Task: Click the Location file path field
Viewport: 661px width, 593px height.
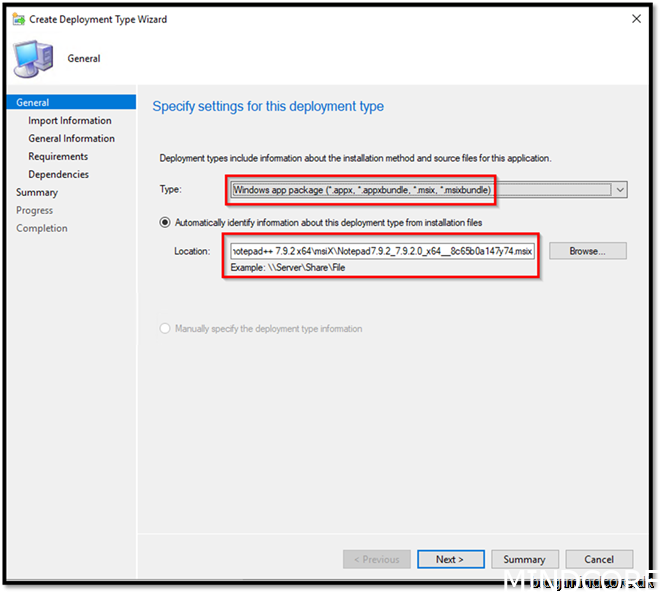Action: pos(383,251)
